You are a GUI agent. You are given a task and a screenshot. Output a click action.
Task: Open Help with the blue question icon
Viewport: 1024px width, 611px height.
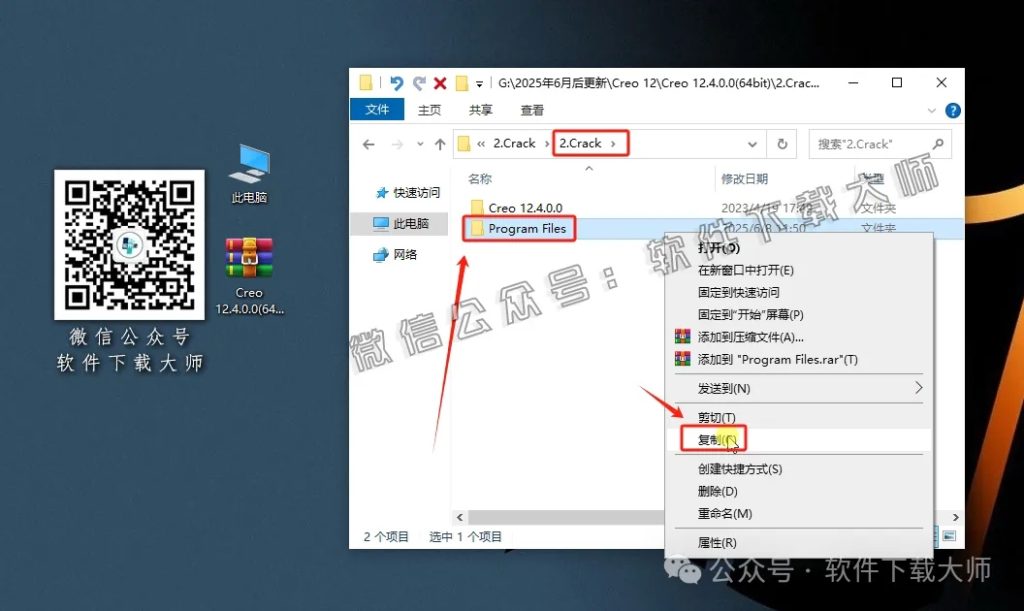953,111
